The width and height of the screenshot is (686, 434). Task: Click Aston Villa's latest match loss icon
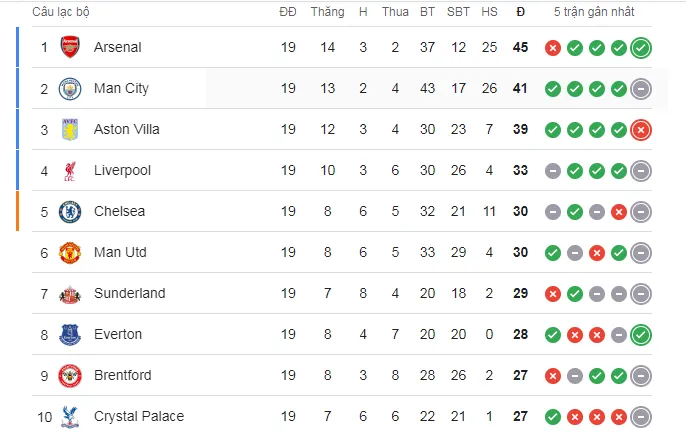pyautogui.click(x=641, y=129)
